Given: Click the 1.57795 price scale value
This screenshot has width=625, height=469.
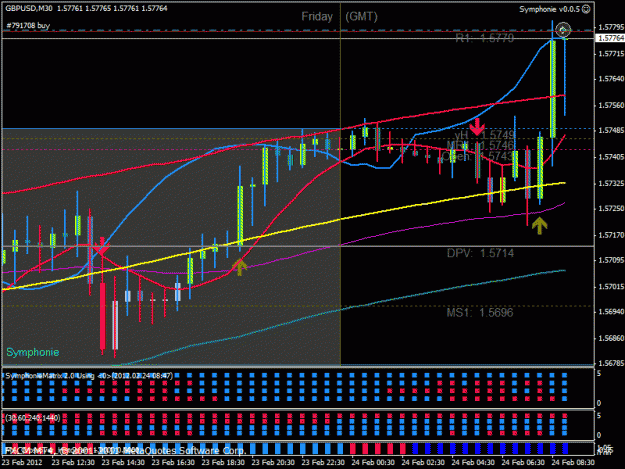Looking at the screenshot, I should pyautogui.click(x=611, y=27).
